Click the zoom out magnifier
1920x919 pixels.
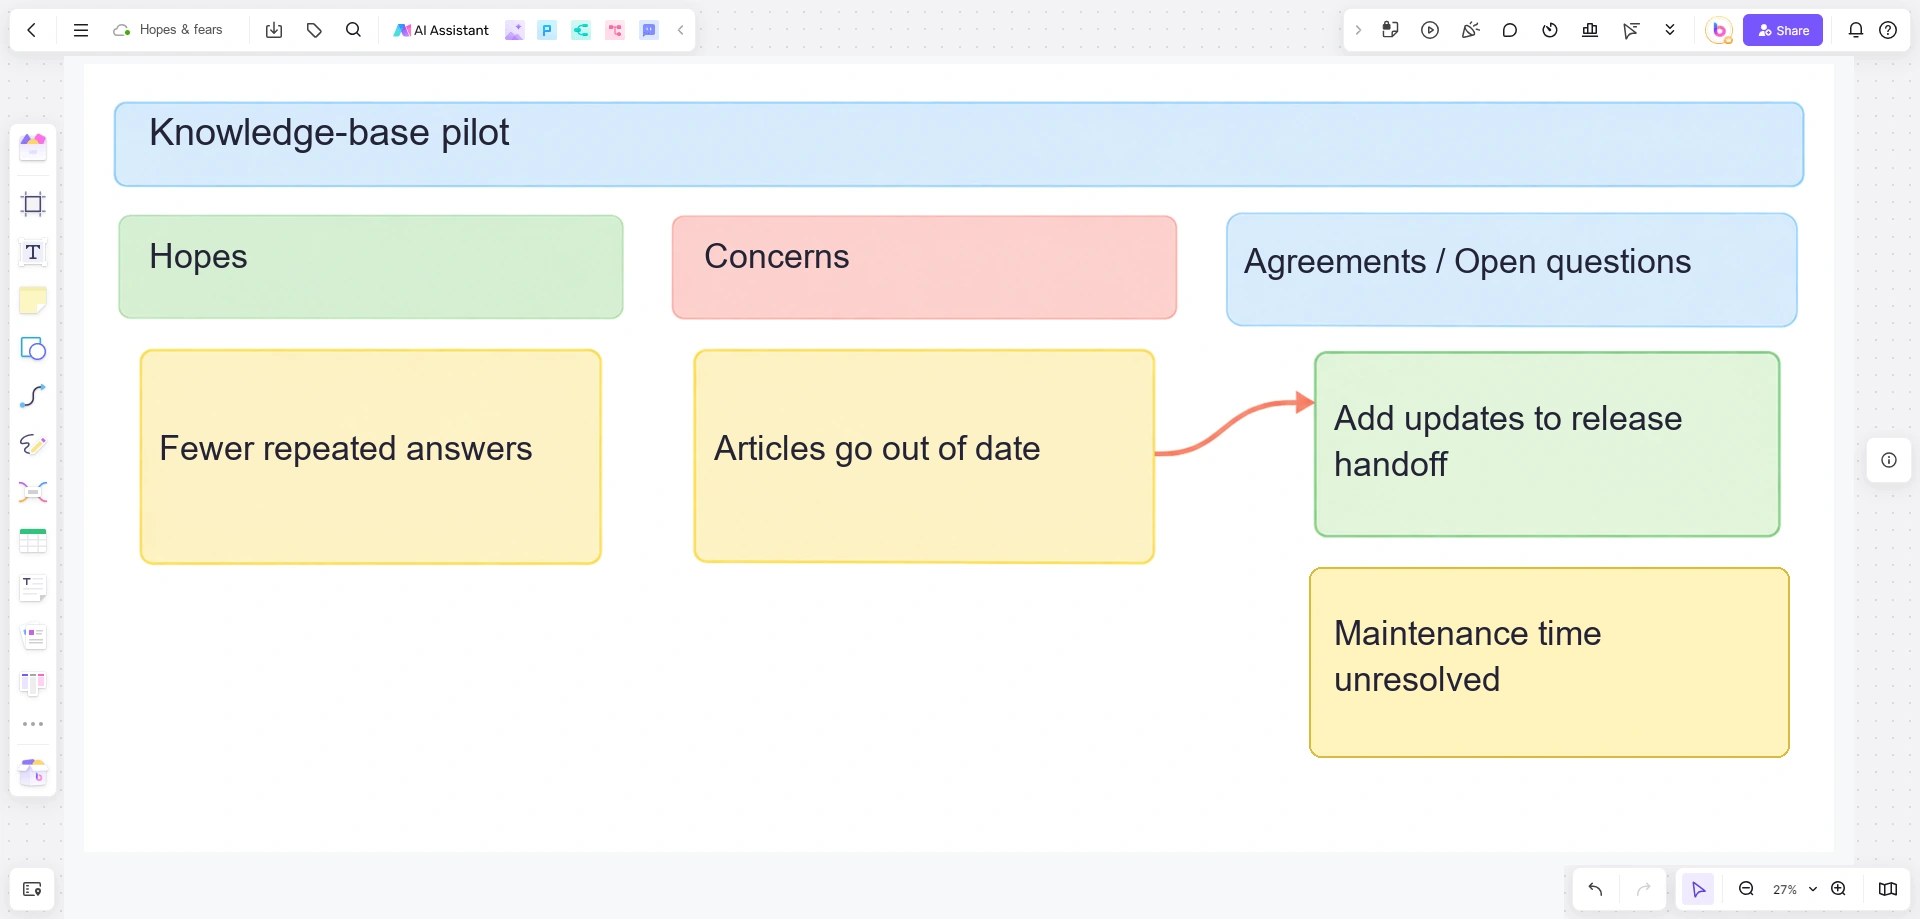point(1746,889)
